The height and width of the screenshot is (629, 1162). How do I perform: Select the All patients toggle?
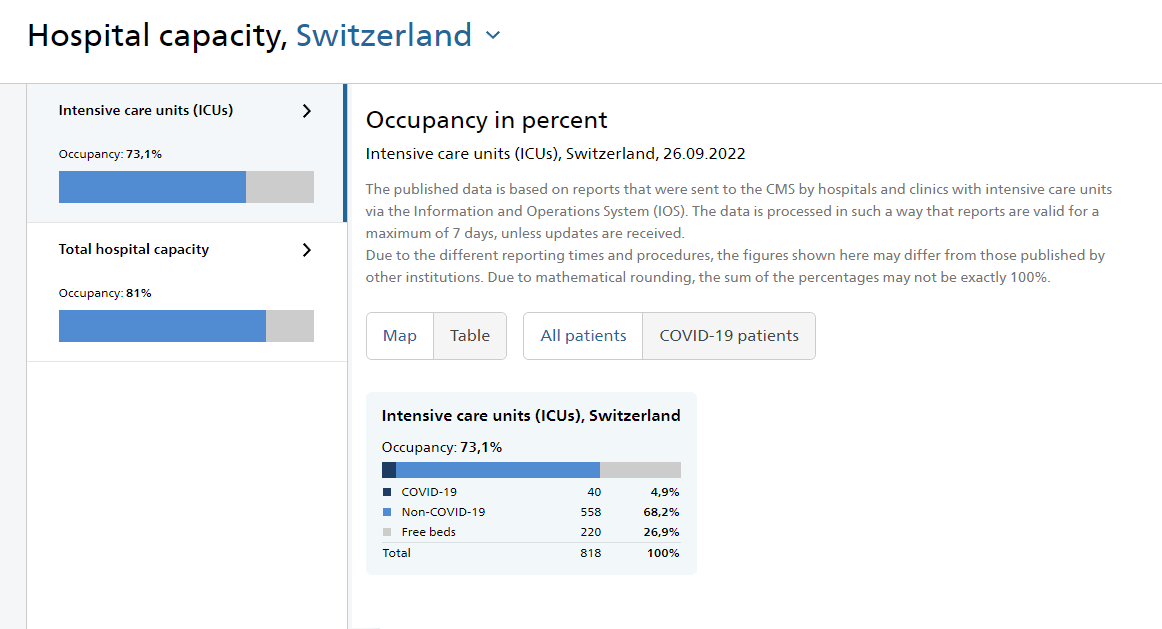[583, 336]
